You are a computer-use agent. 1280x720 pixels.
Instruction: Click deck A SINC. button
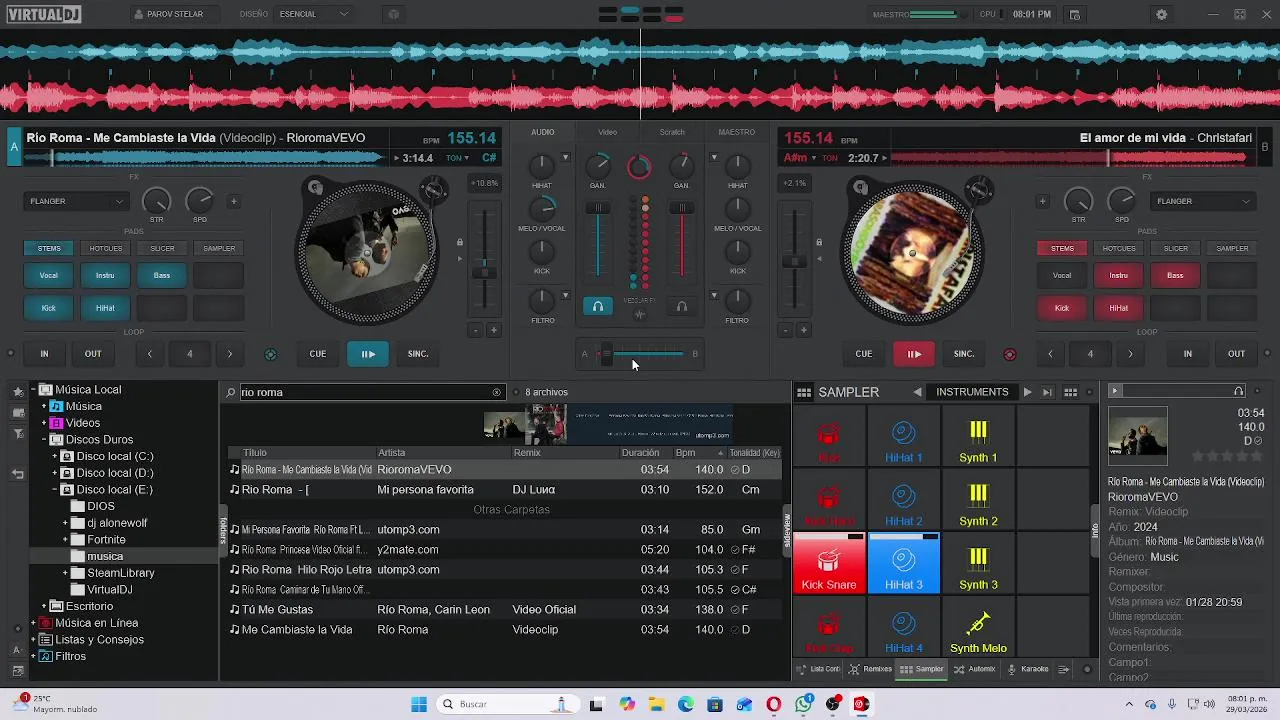pyautogui.click(x=418, y=353)
